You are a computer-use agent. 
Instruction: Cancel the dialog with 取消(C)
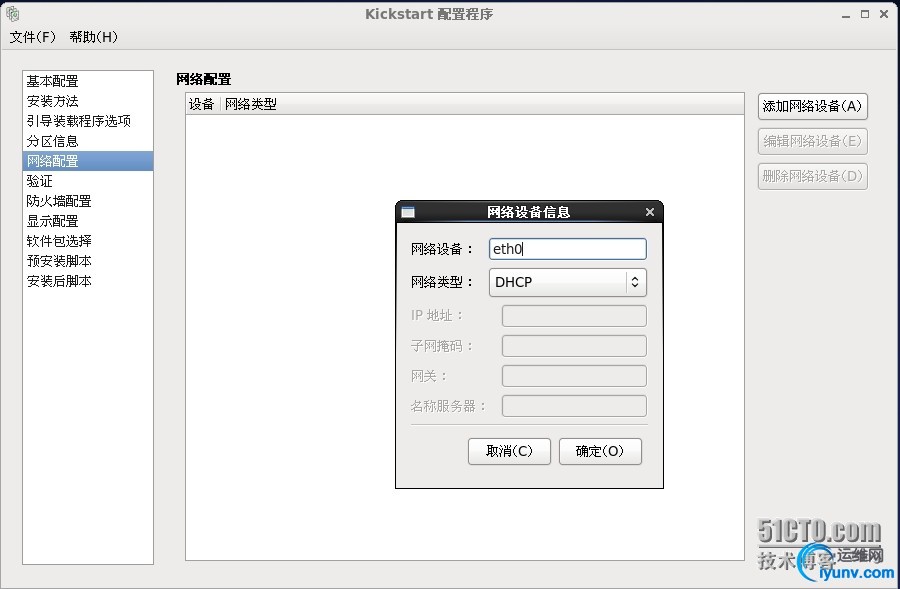pyautogui.click(x=509, y=451)
